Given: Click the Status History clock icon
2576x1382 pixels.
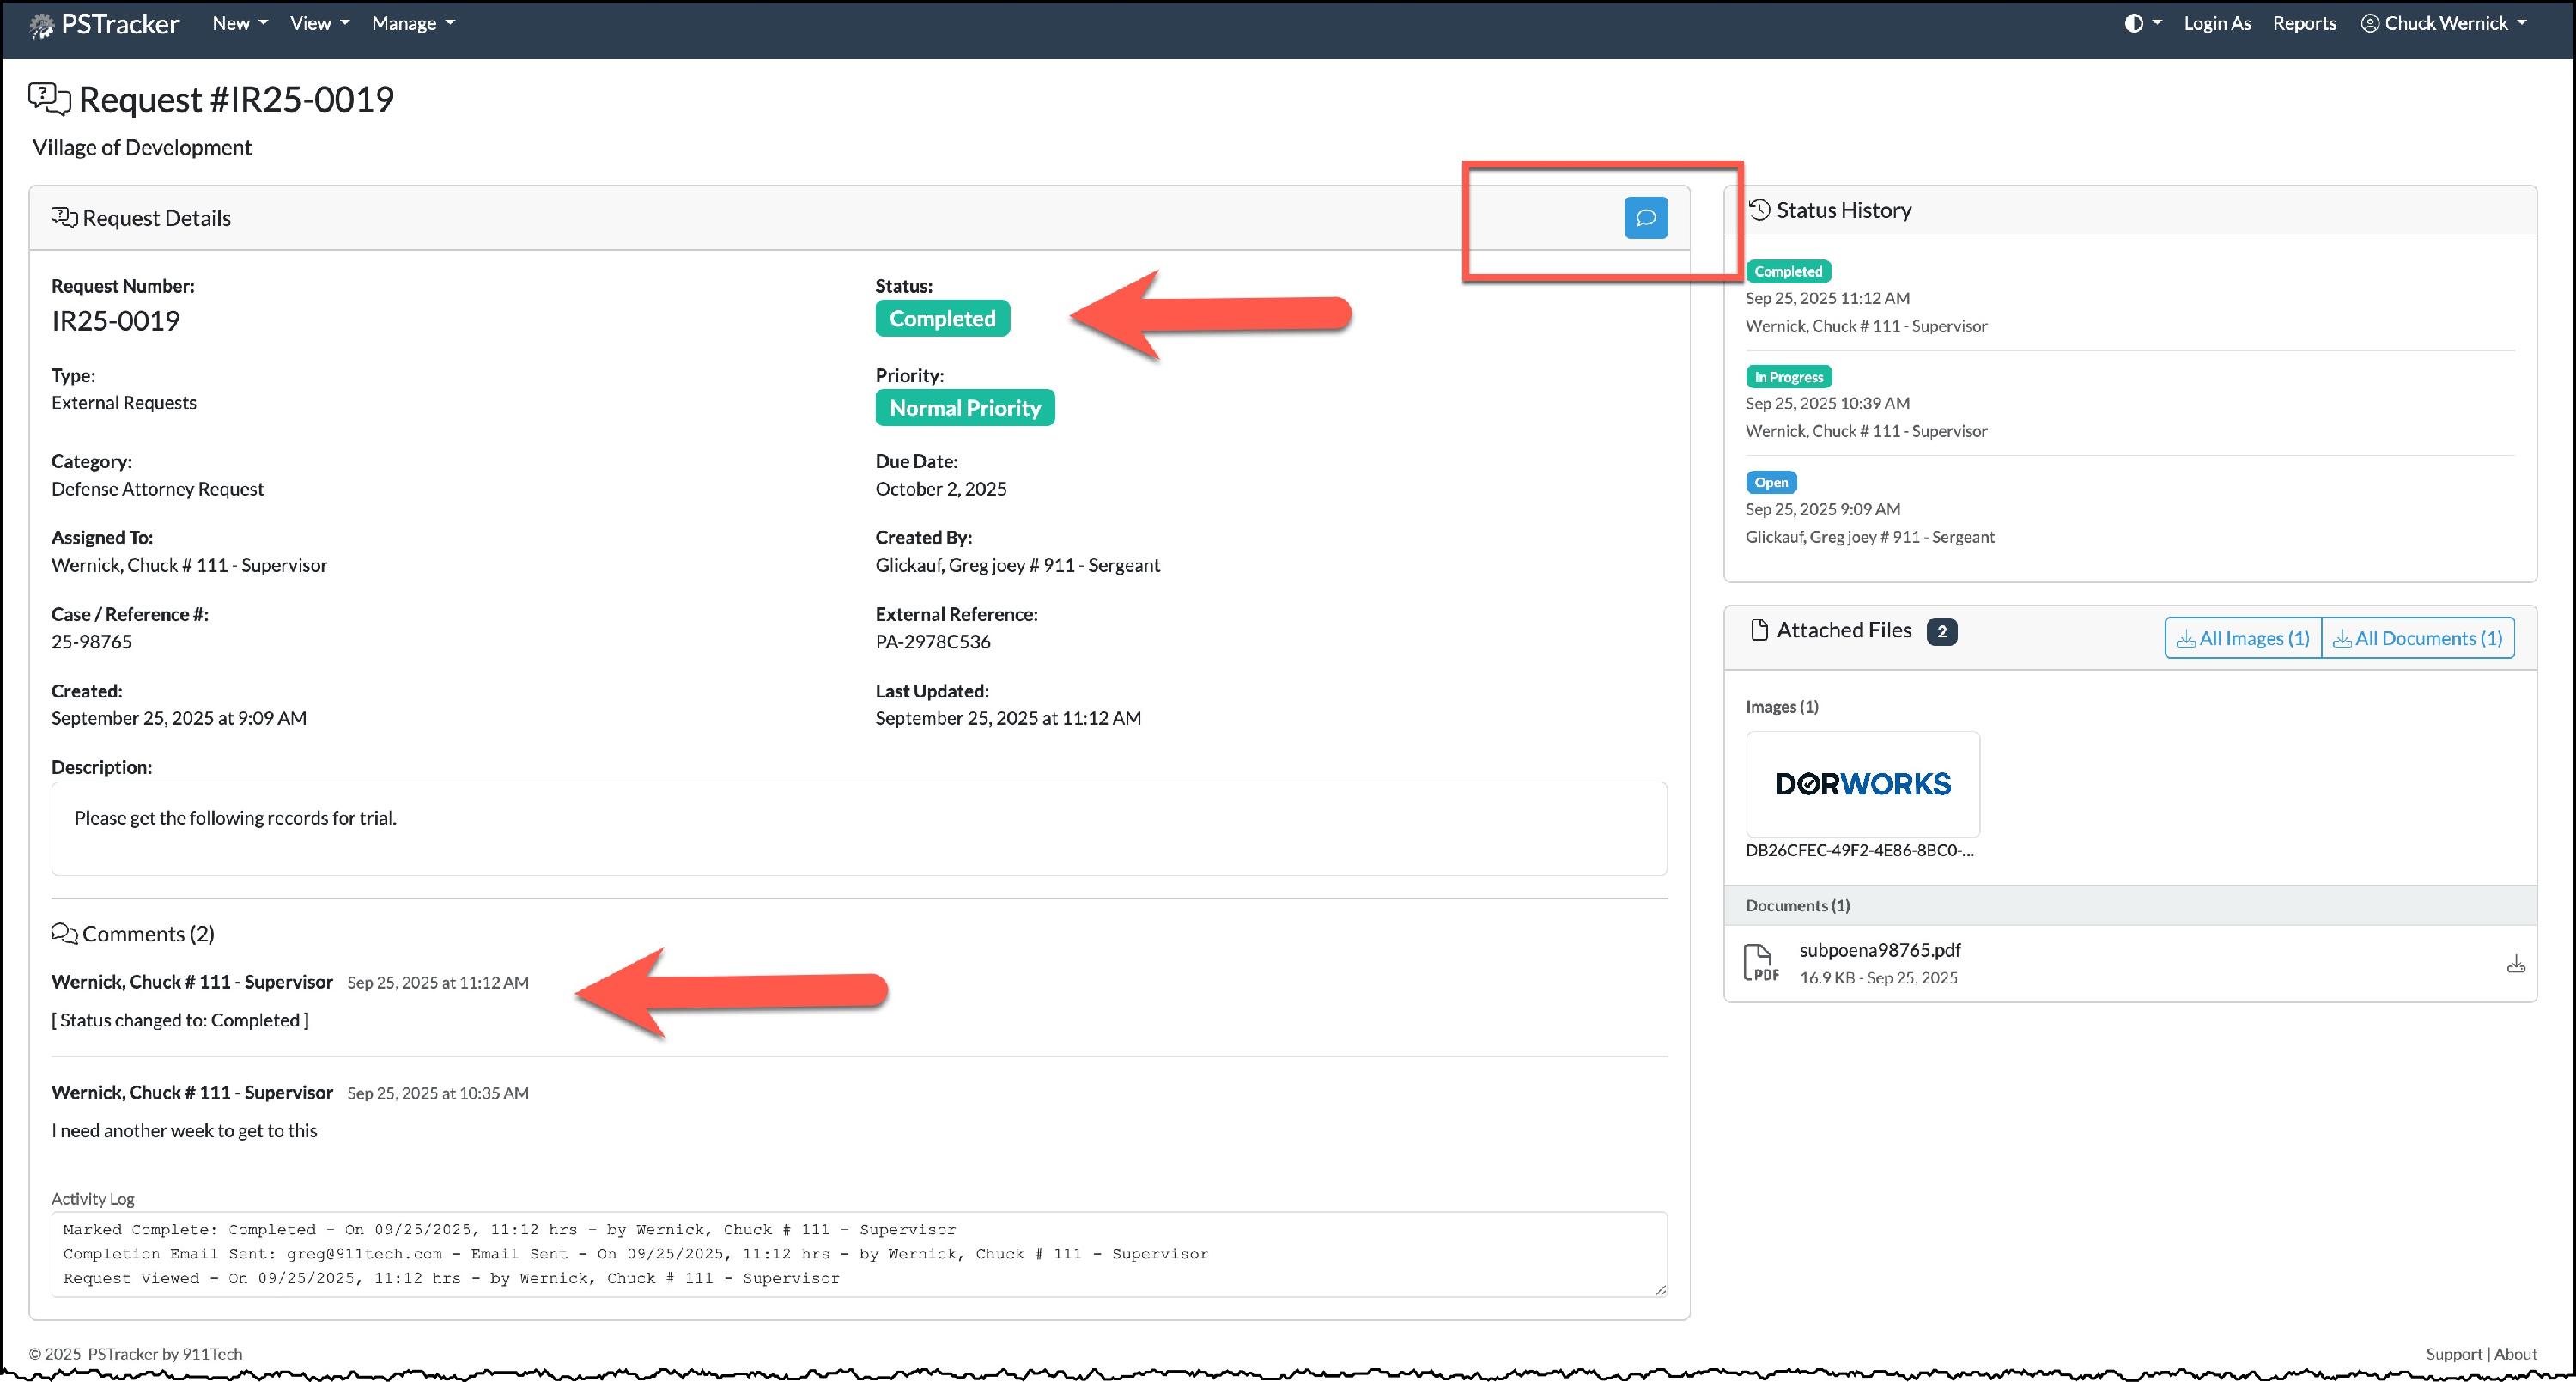Looking at the screenshot, I should coord(1760,210).
